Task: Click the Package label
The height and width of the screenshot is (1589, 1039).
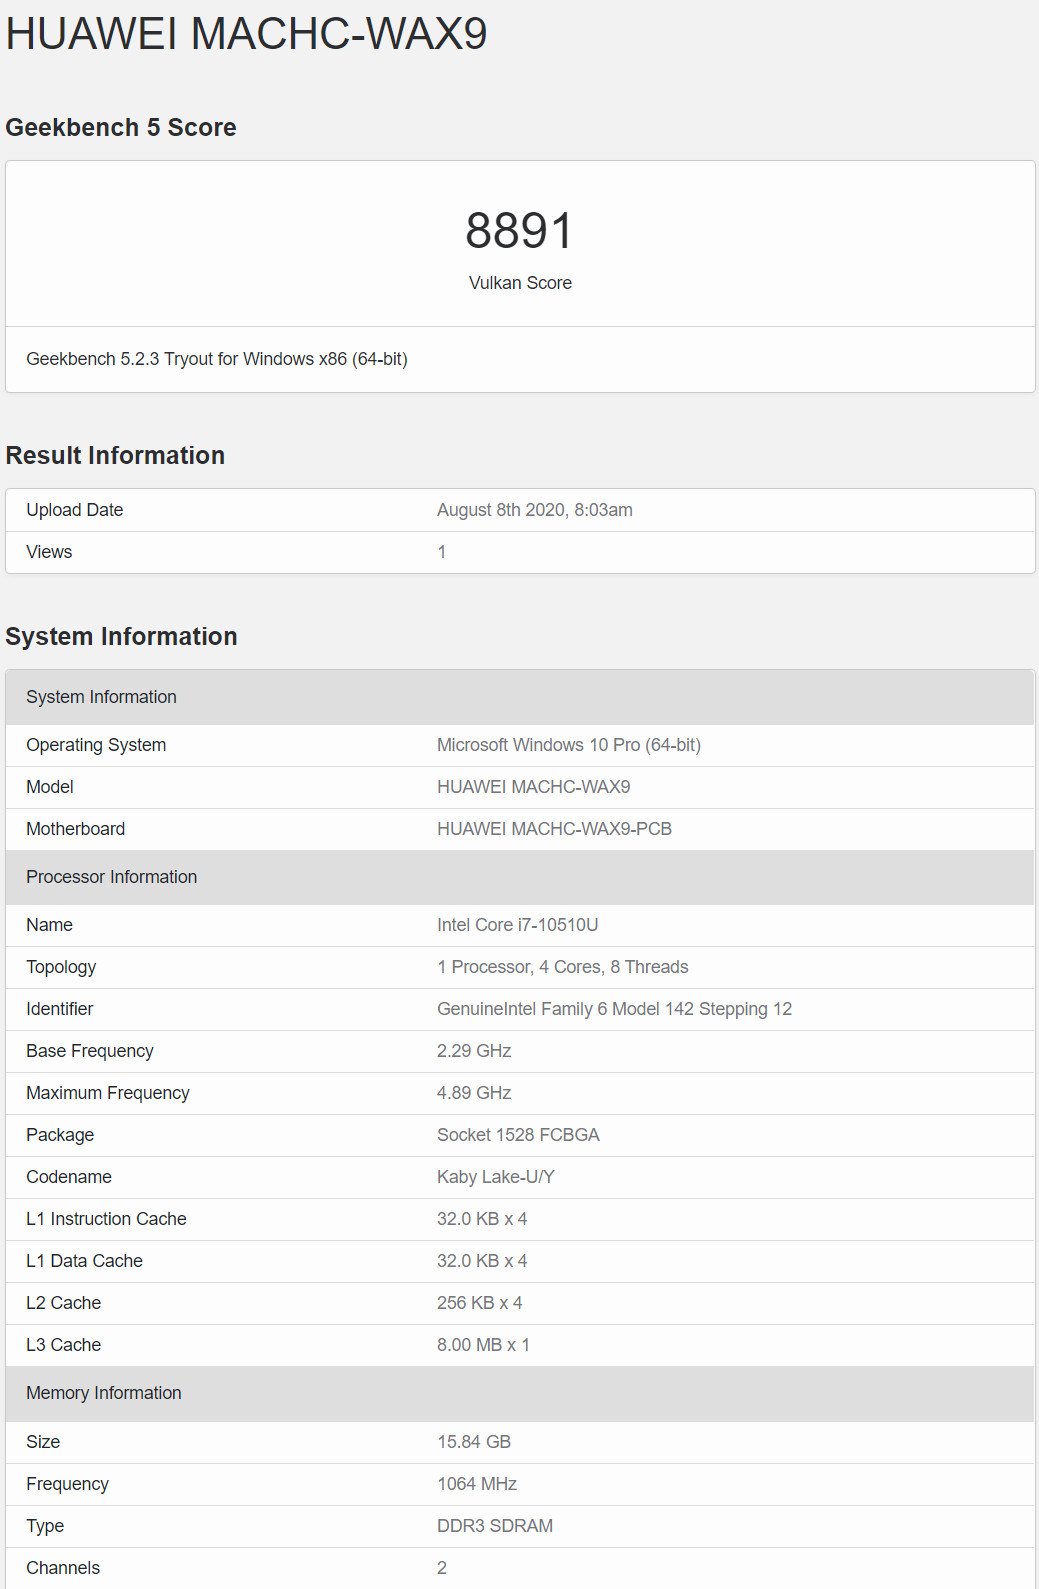Action: [60, 1135]
